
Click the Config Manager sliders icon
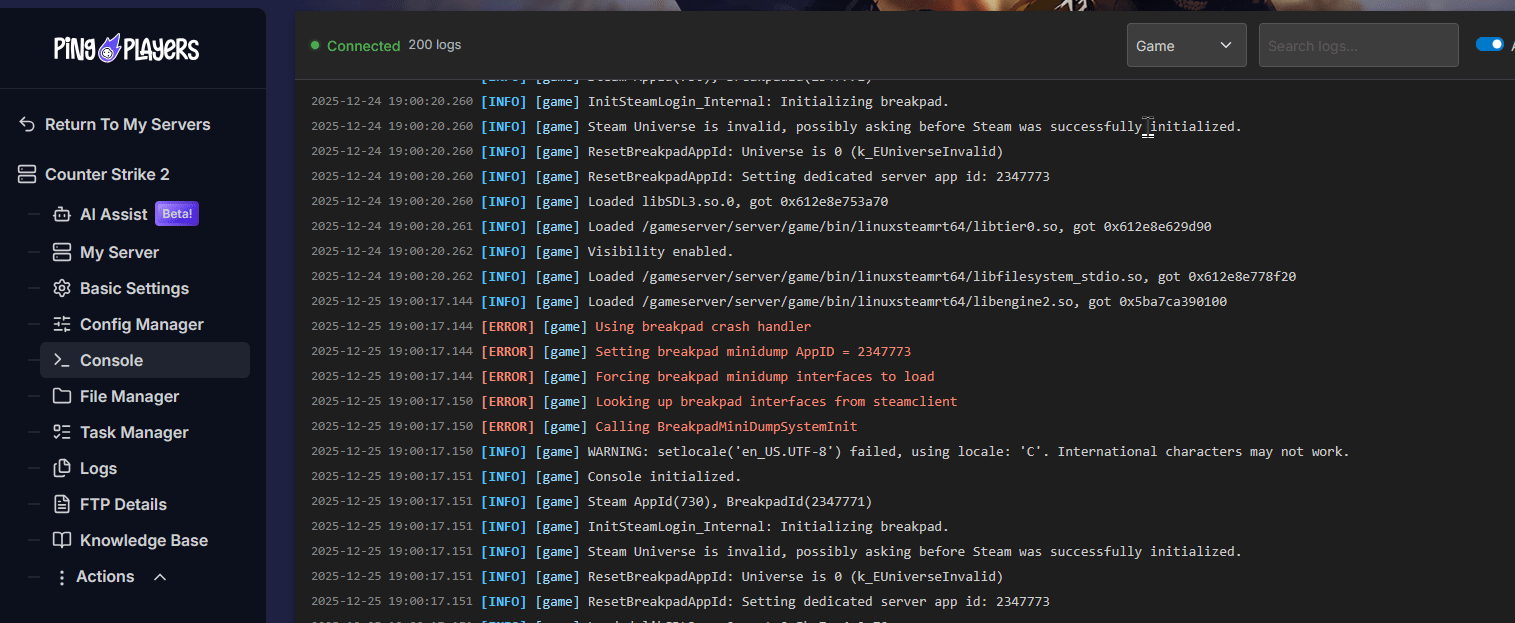[x=62, y=324]
